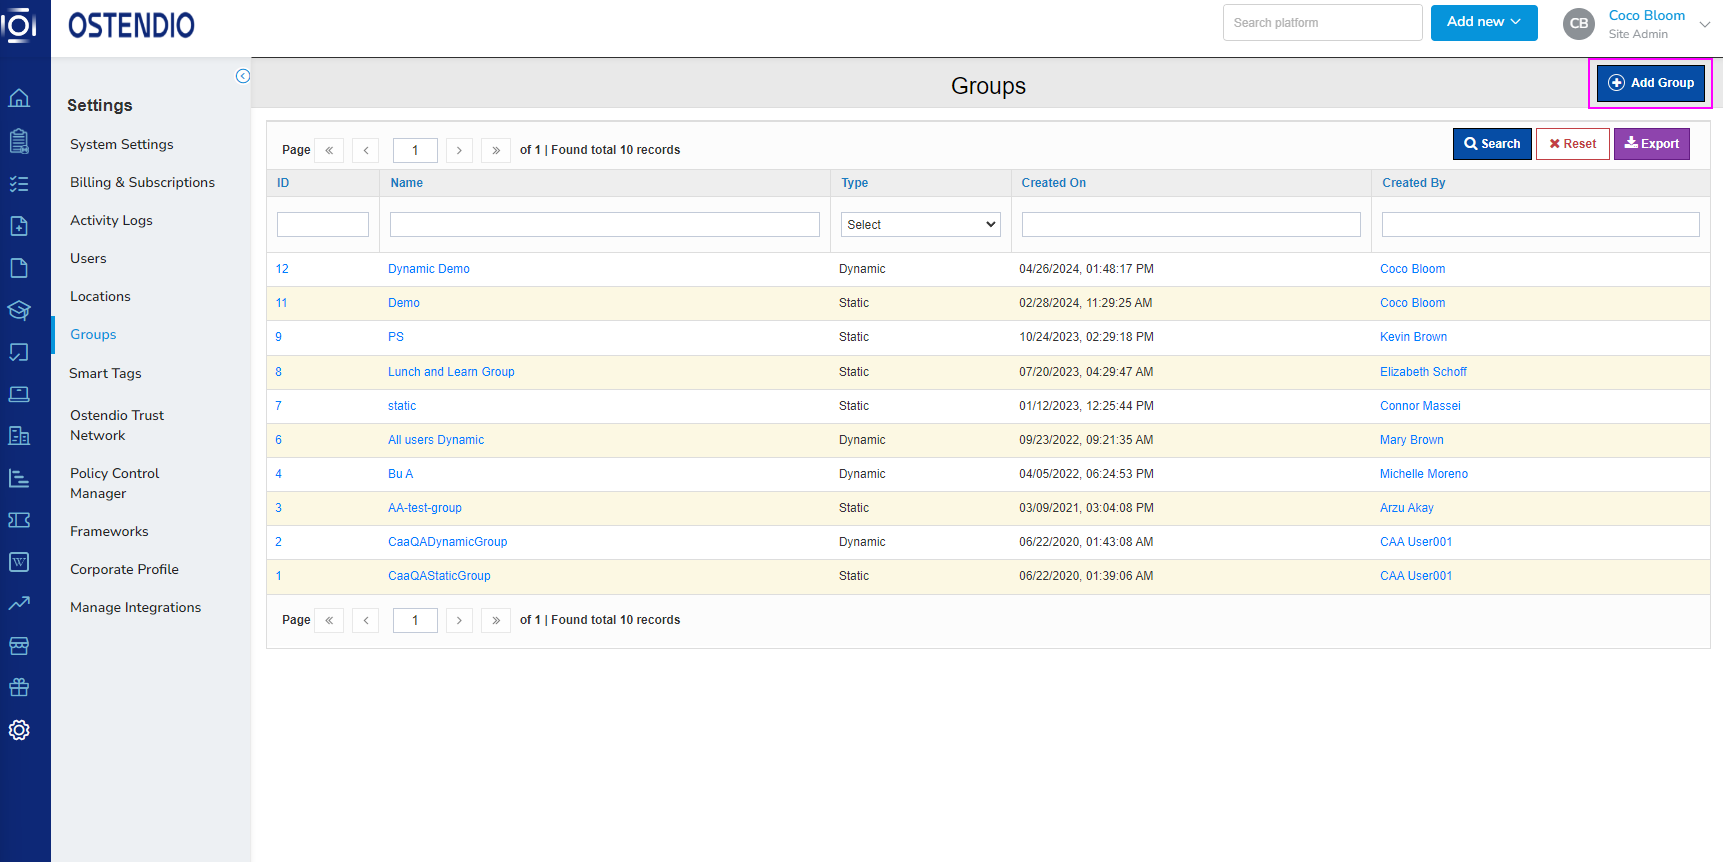This screenshot has height=862, width=1723.
Task: Open the settings gear sidebar icon
Action: coord(19,730)
